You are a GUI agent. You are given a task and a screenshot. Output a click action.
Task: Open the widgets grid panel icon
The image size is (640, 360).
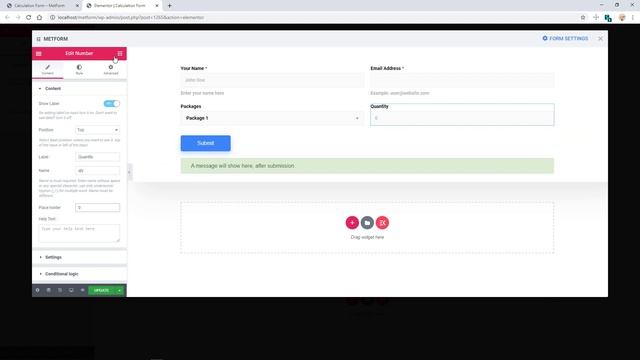pyautogui.click(x=120, y=53)
